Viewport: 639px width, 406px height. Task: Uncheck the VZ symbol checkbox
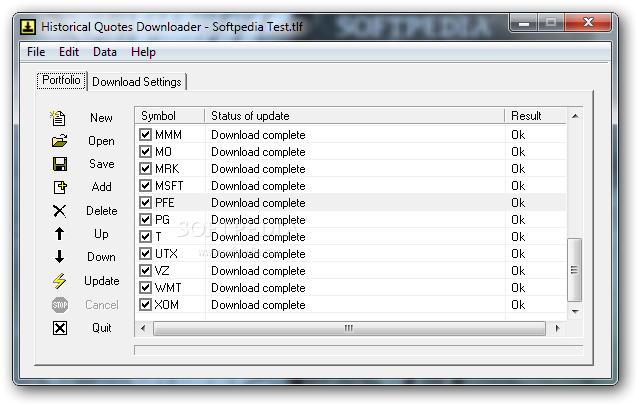click(145, 271)
